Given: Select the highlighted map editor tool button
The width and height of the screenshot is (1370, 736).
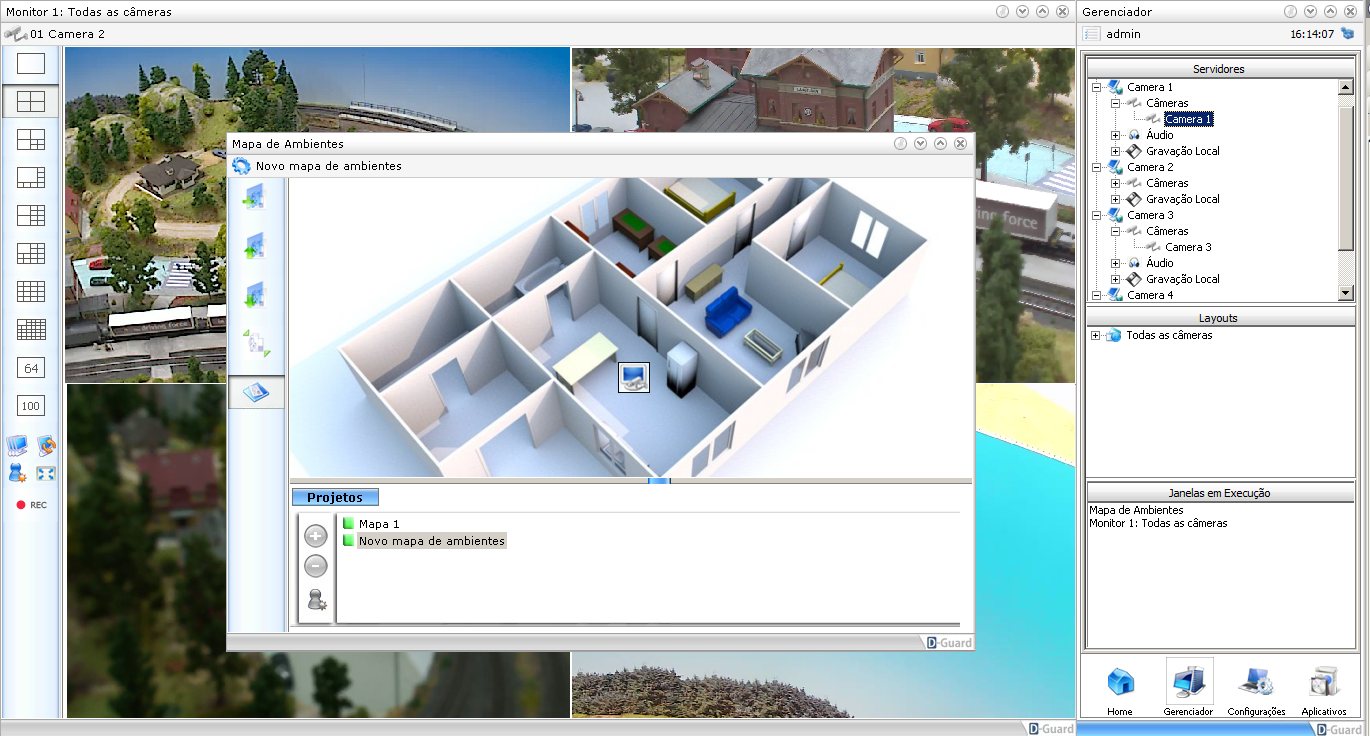Looking at the screenshot, I should point(256,392).
